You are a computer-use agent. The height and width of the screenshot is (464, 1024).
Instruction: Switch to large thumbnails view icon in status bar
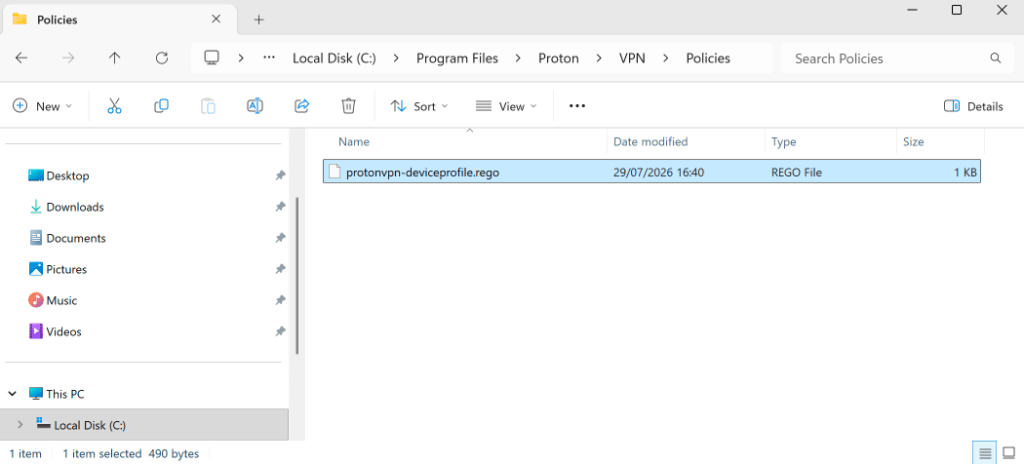[1009, 452]
